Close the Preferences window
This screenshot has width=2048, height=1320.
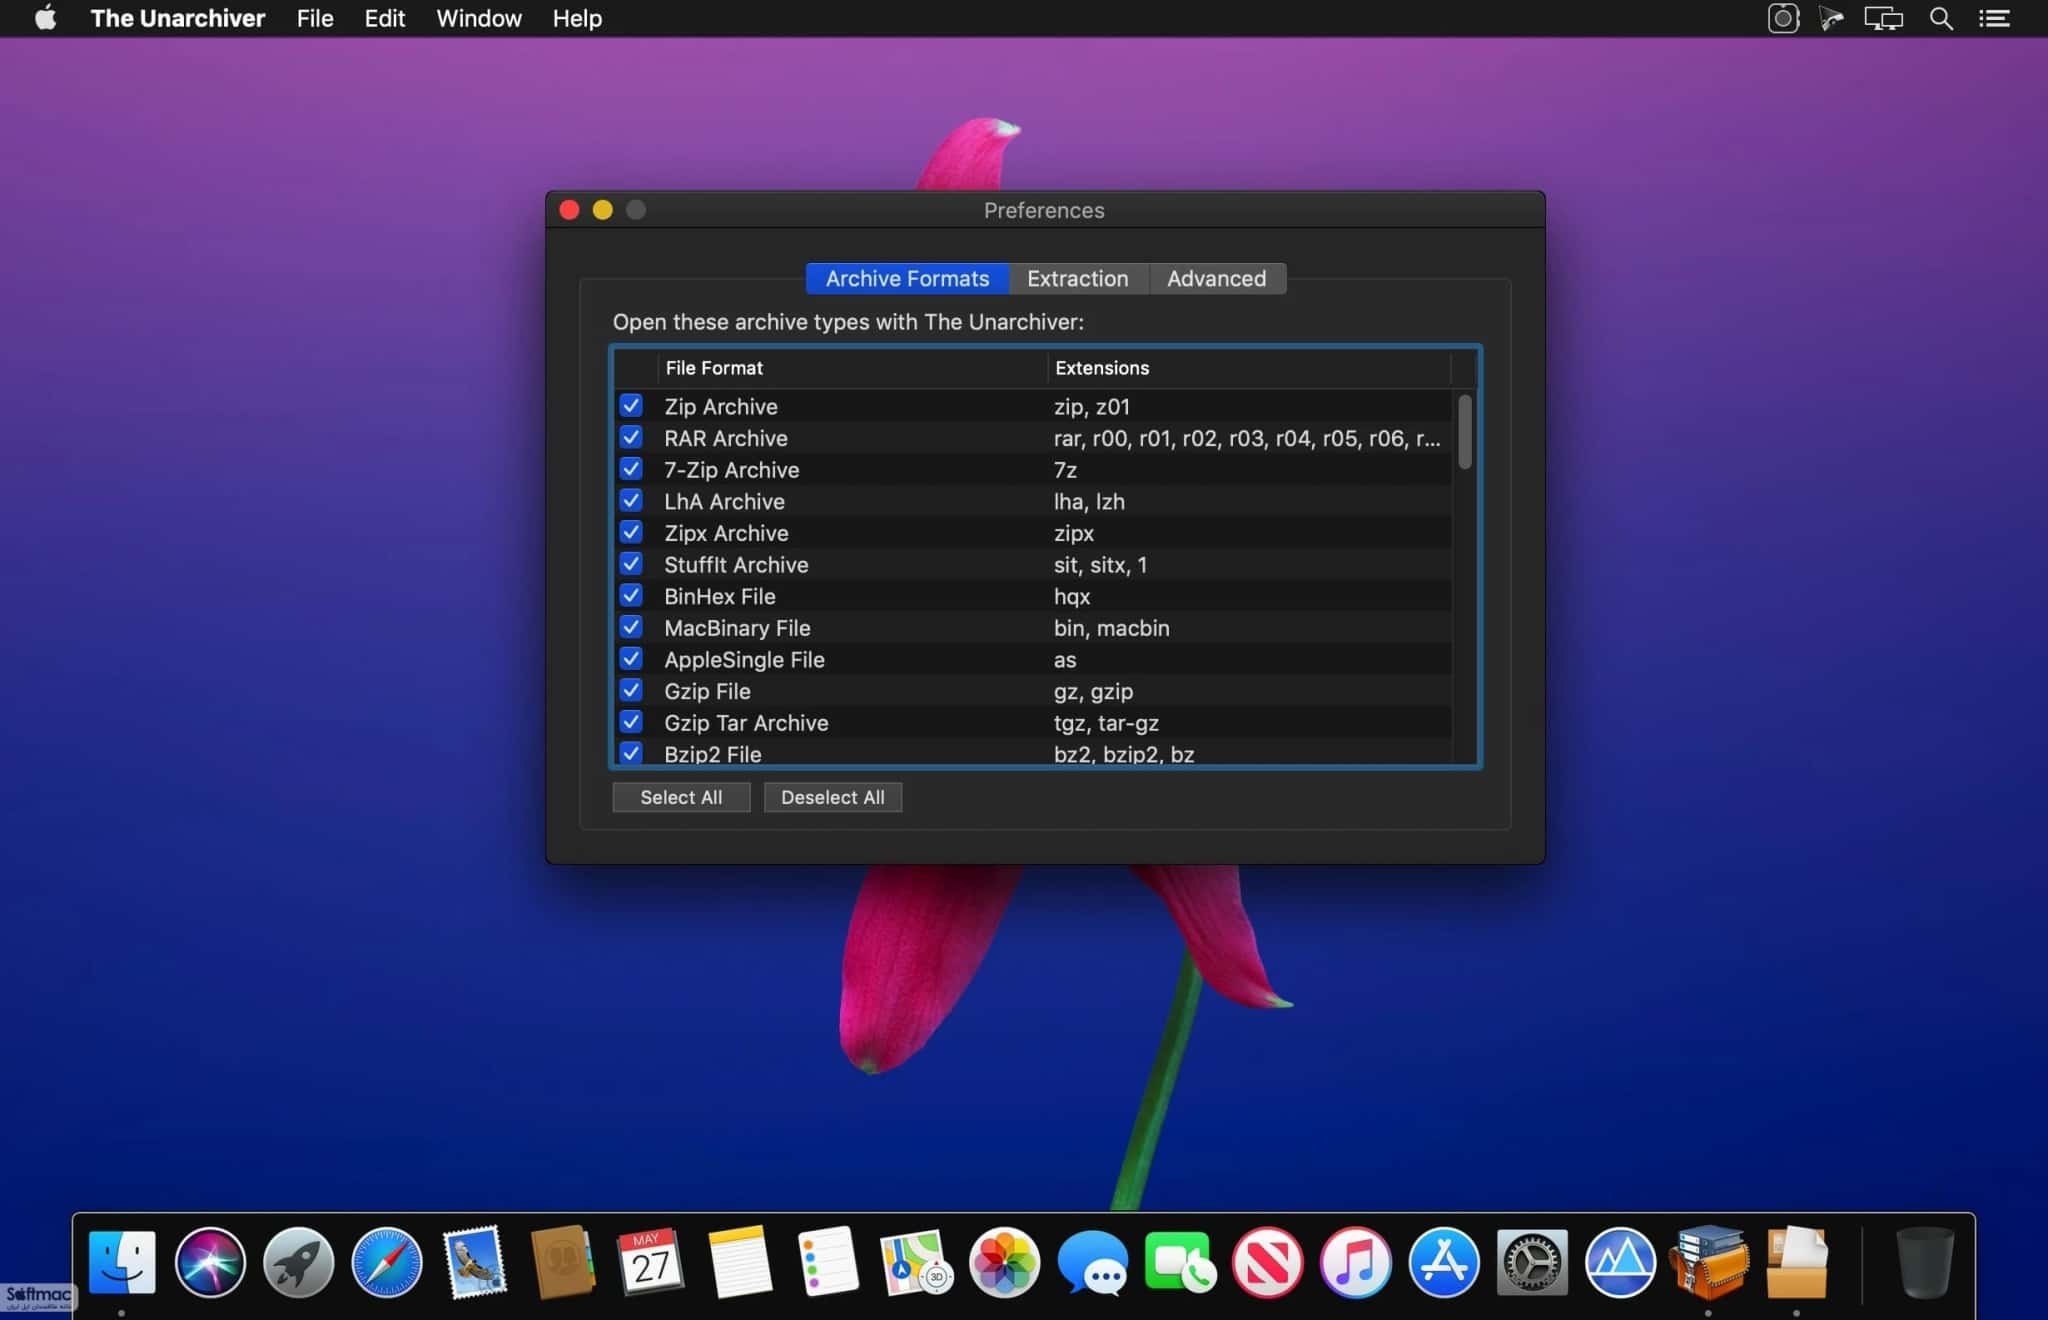(570, 210)
